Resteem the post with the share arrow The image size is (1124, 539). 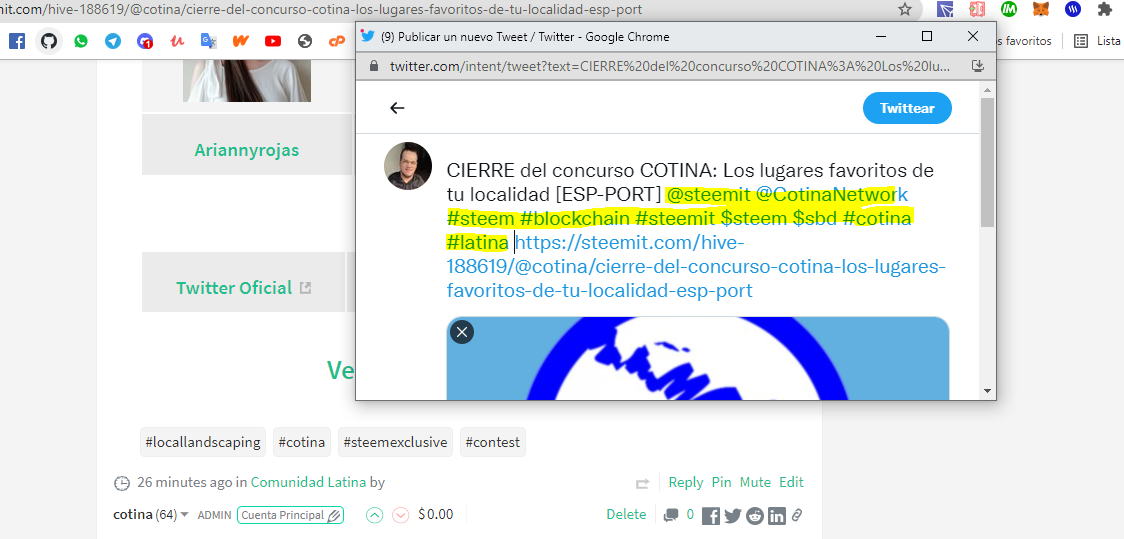click(642, 483)
